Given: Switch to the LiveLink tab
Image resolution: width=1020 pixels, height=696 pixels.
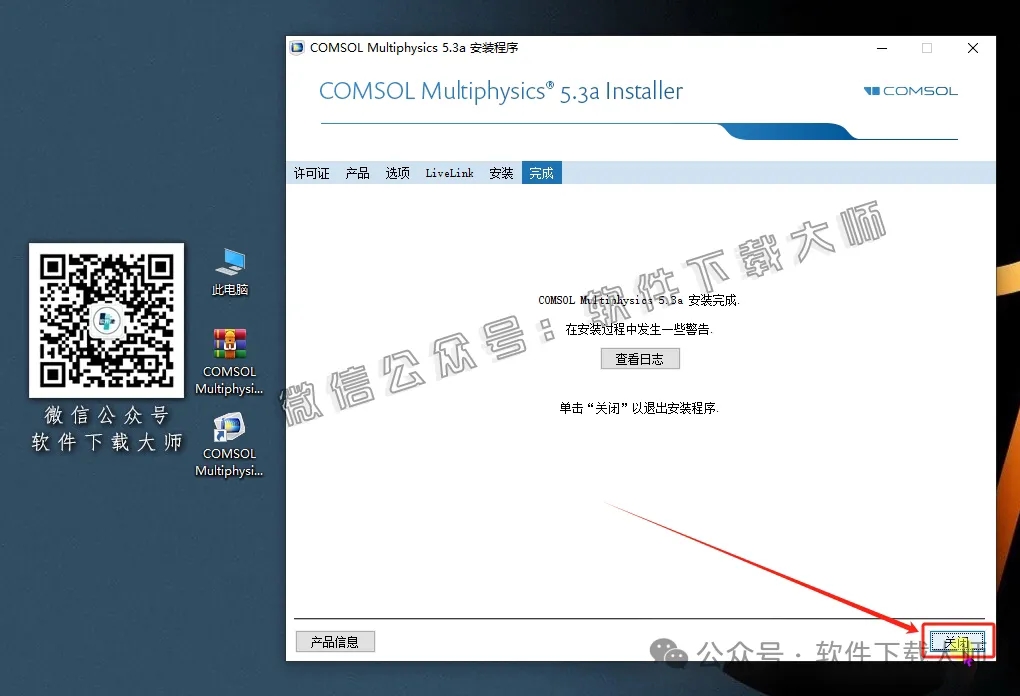Looking at the screenshot, I should (x=448, y=172).
